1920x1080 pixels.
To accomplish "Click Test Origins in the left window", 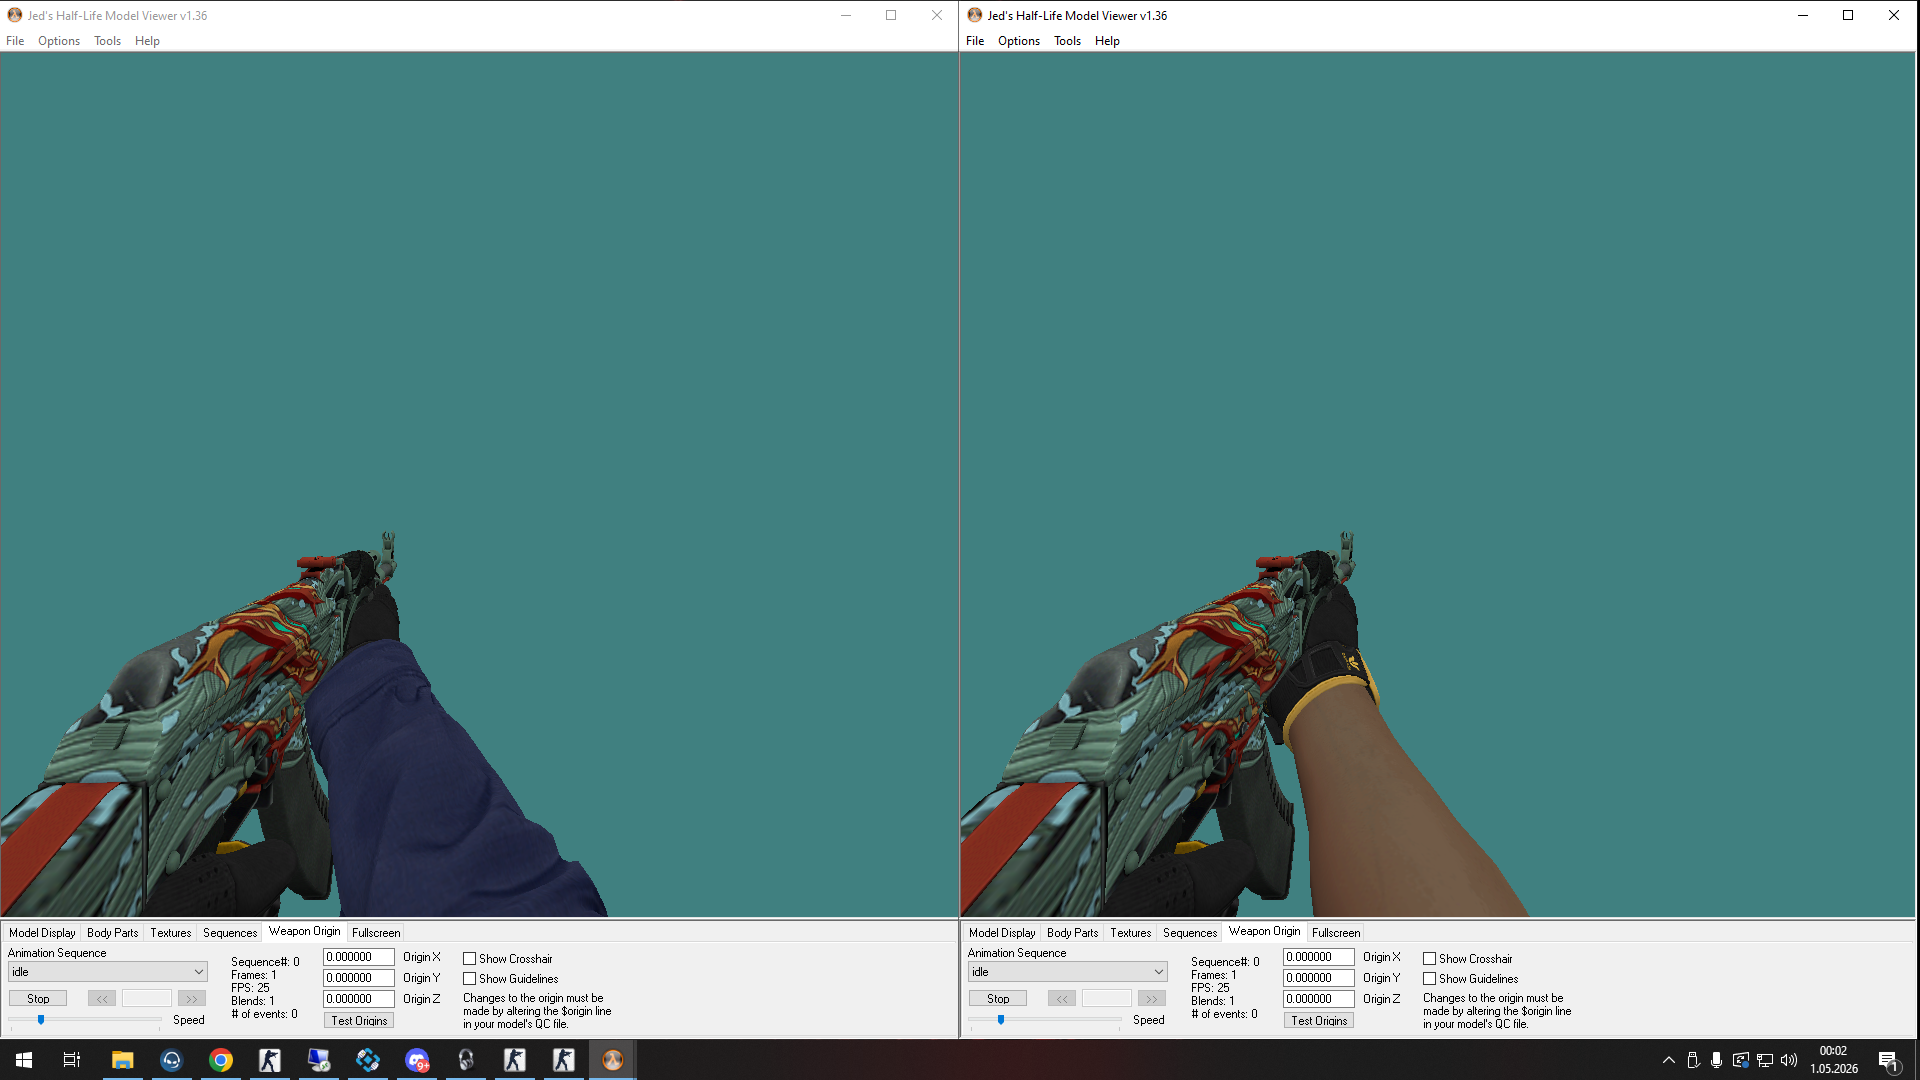I will pyautogui.click(x=359, y=1021).
